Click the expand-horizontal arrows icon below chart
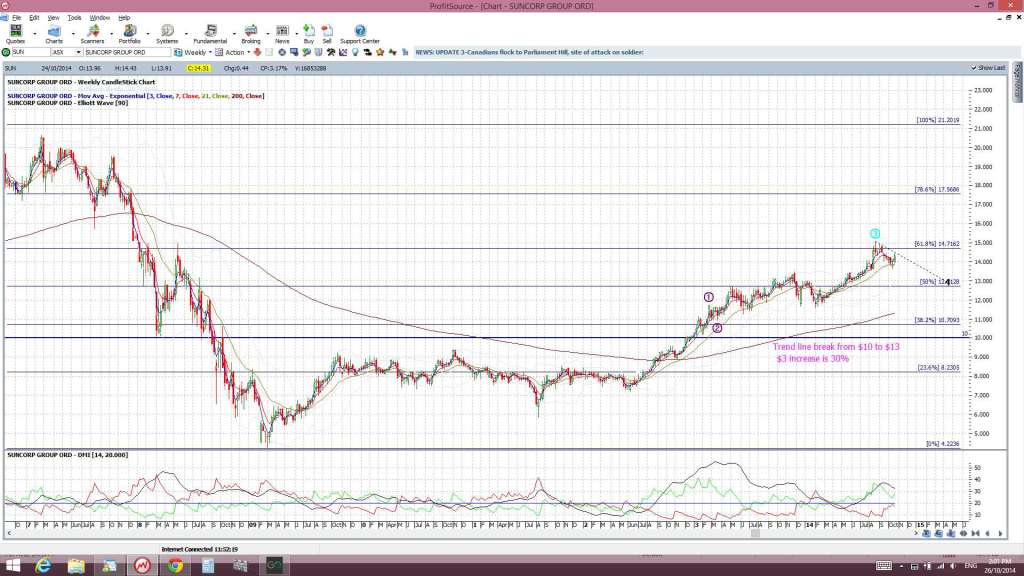Viewport: 1024px width, 576px height. [963, 534]
